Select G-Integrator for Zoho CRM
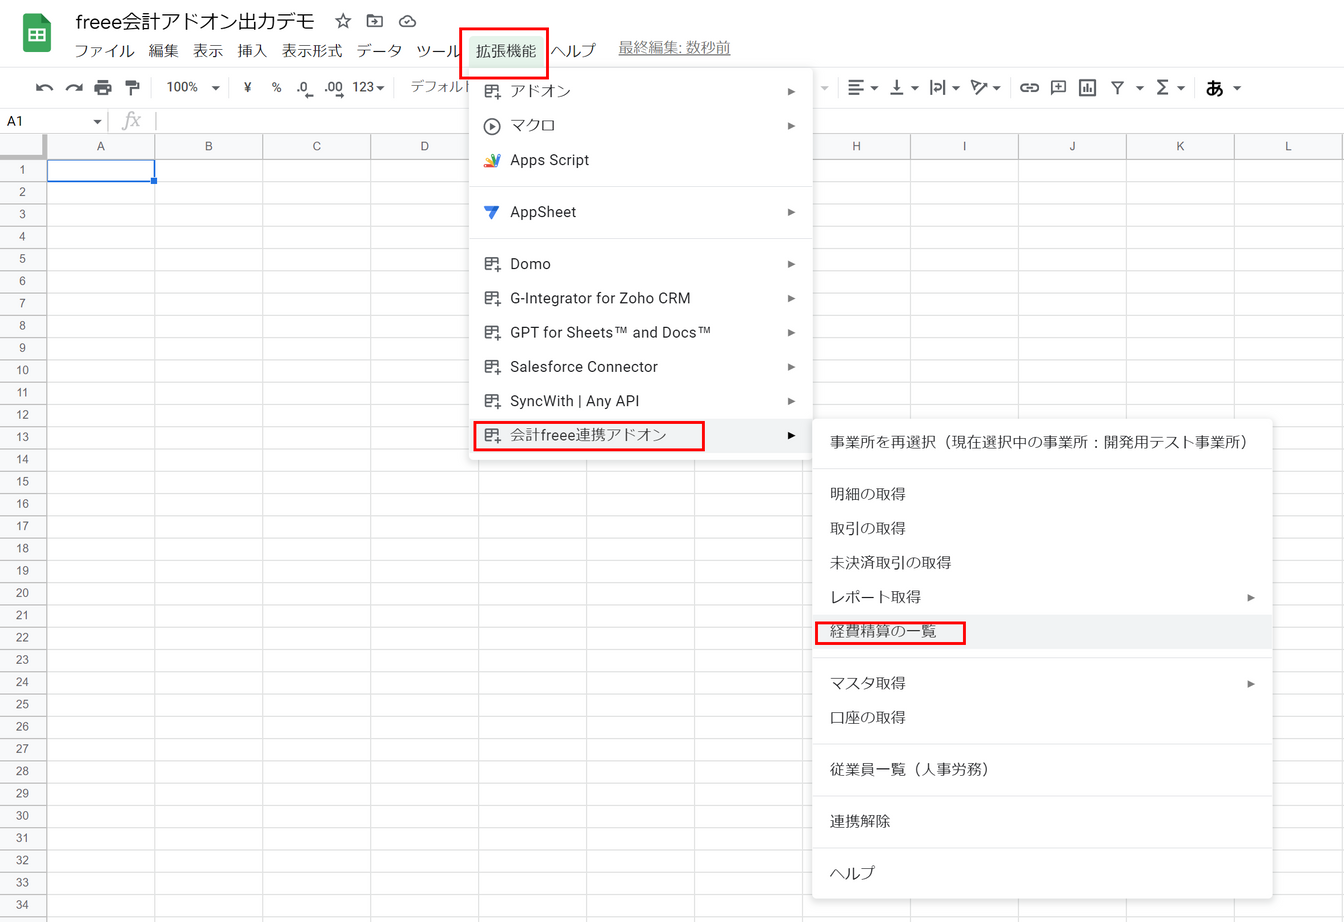This screenshot has height=922, width=1344. coord(640,298)
